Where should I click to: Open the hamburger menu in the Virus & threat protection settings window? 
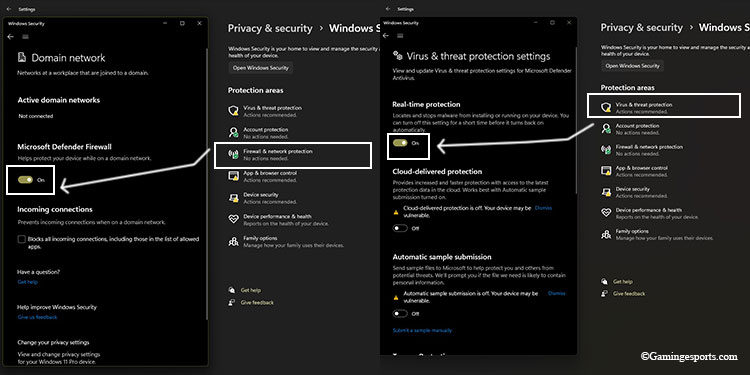(400, 35)
